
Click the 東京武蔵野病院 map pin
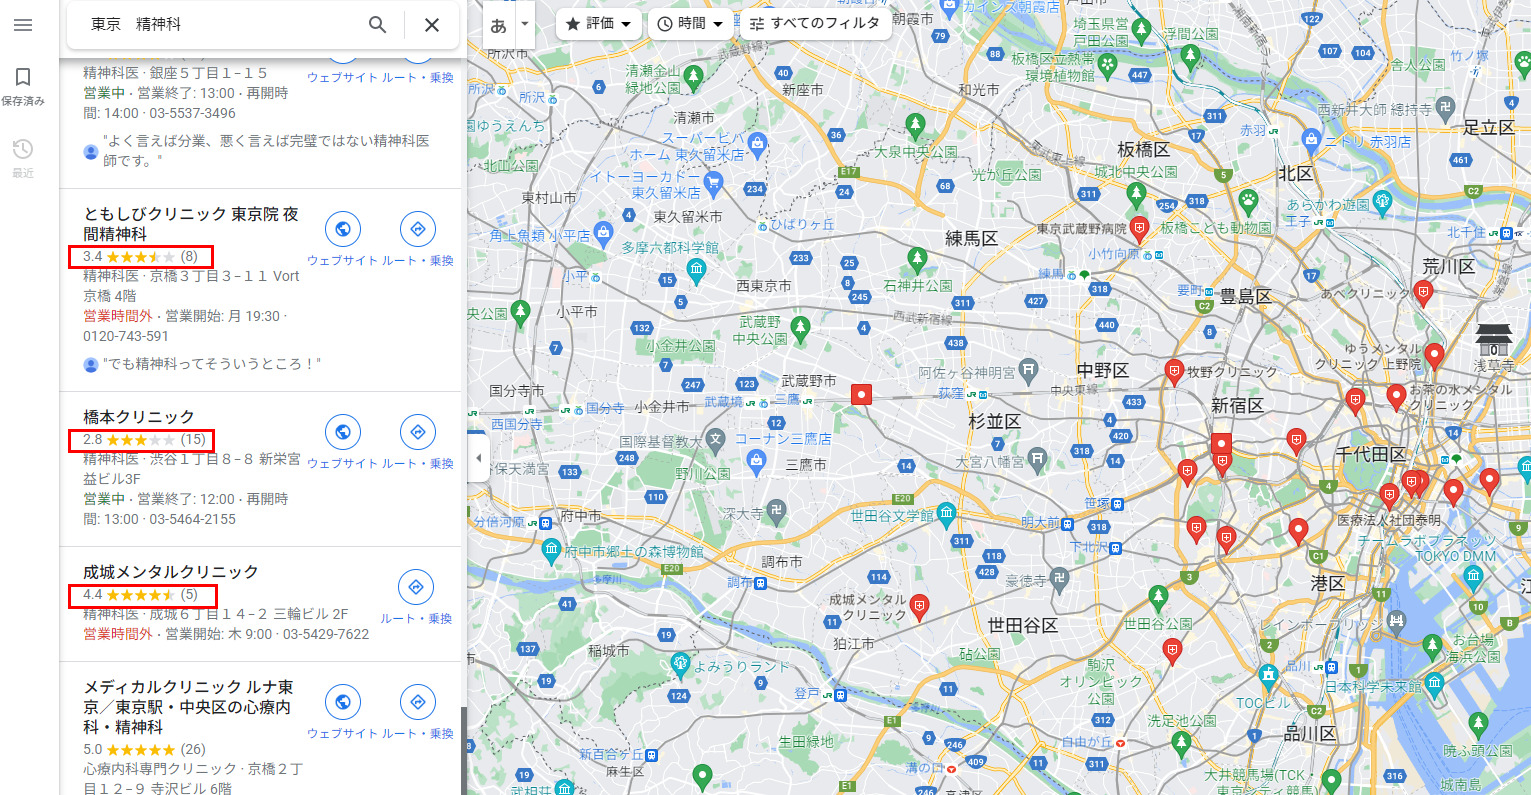[1139, 227]
